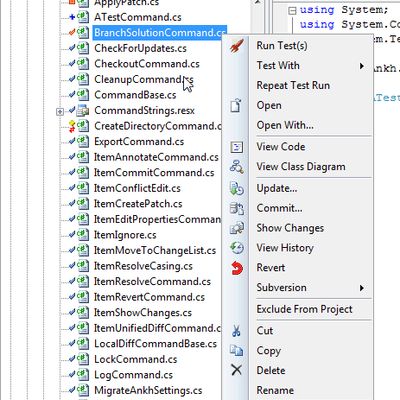Select ItemConflictEdit.cs in tree
Screen dimensions: 400x400
(x=137, y=188)
